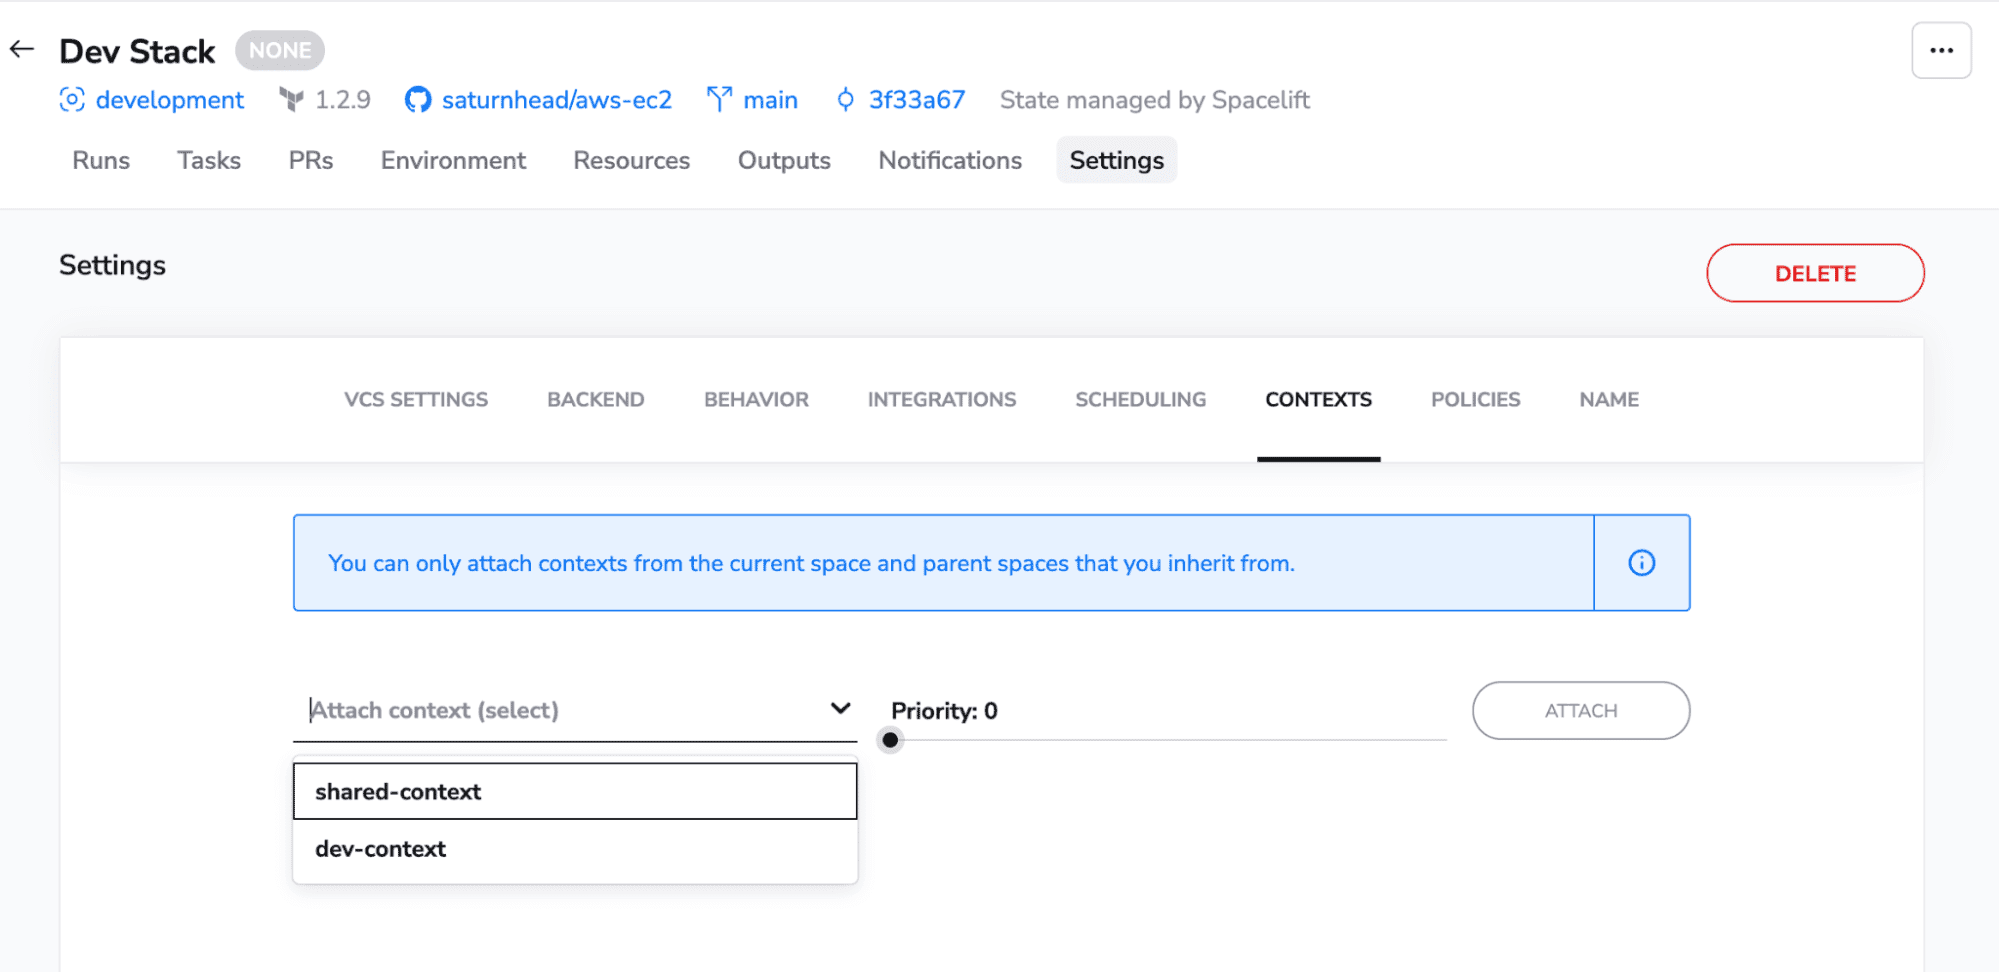Click the Priority slider track
The image size is (1999, 973).
click(x=1170, y=740)
